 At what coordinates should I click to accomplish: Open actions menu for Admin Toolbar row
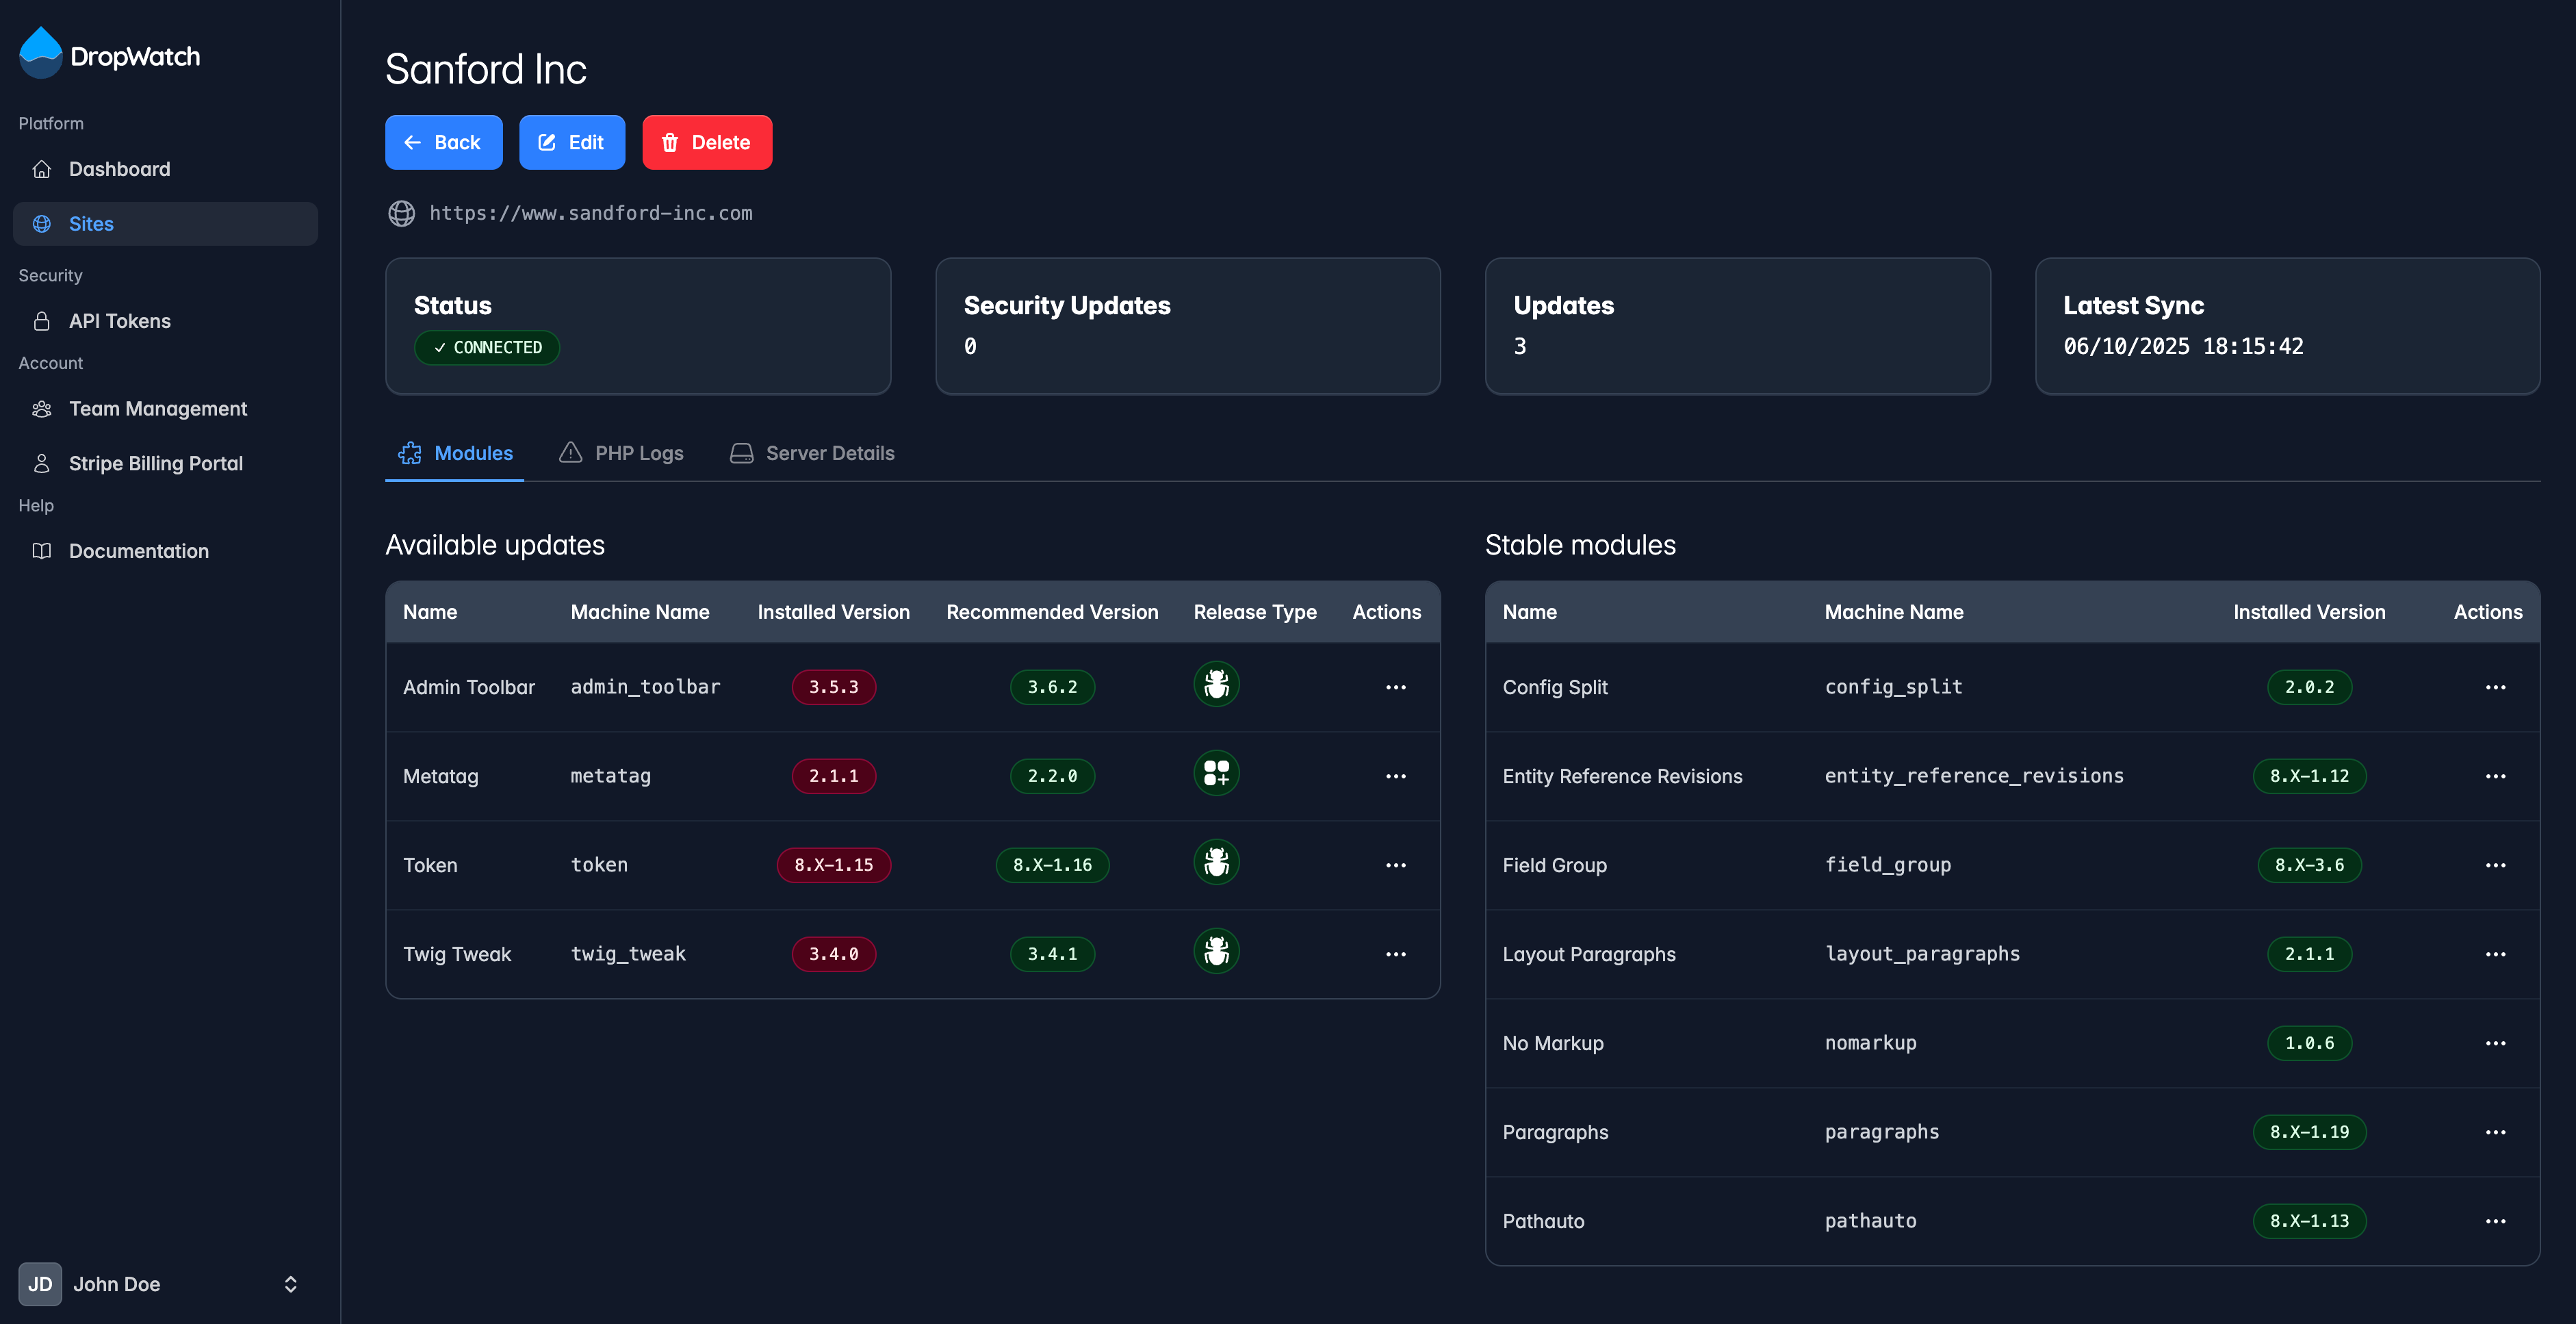pos(1395,687)
